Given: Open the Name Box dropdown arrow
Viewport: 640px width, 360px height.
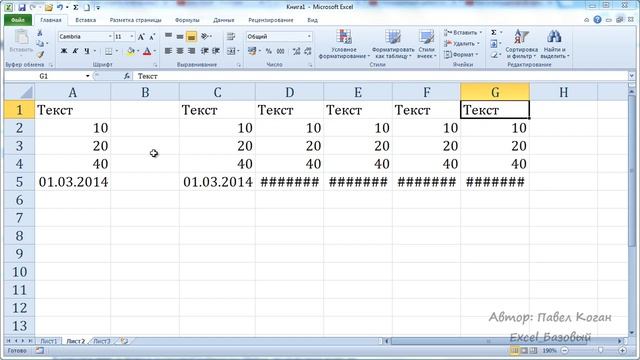Looking at the screenshot, I should pyautogui.click(x=87, y=76).
